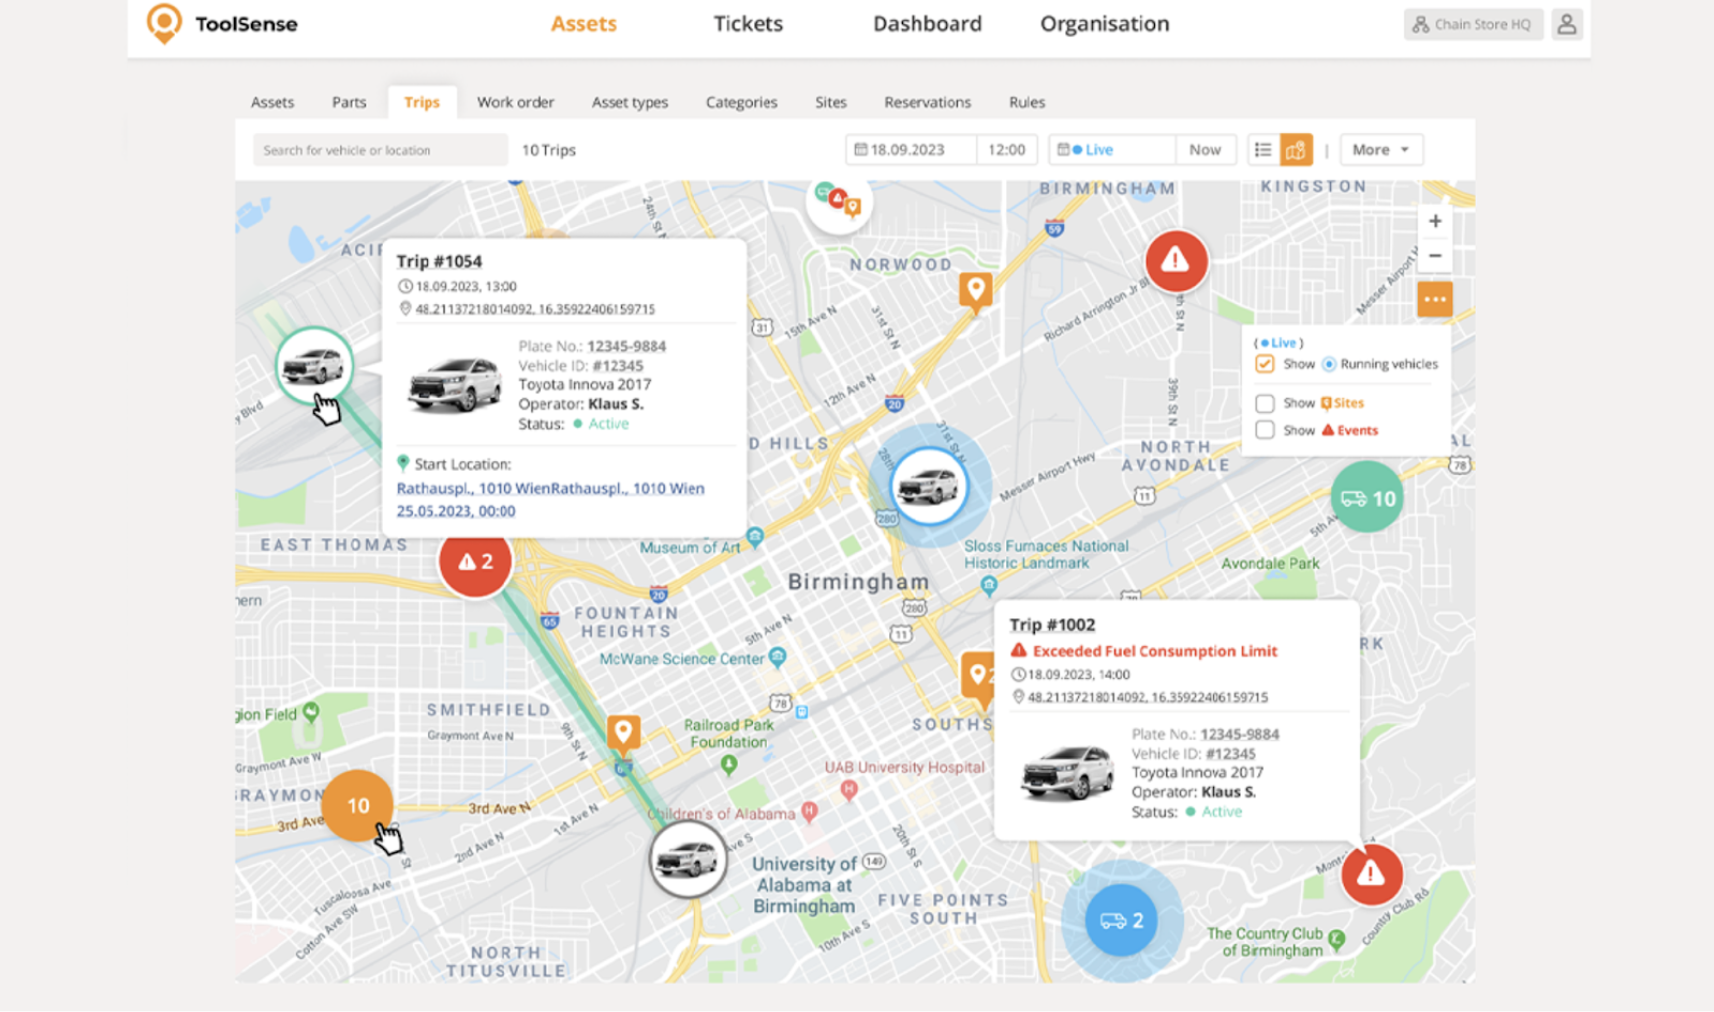The width and height of the screenshot is (1714, 1012).
Task: Enable the Show Events checkbox
Action: pos(1266,430)
